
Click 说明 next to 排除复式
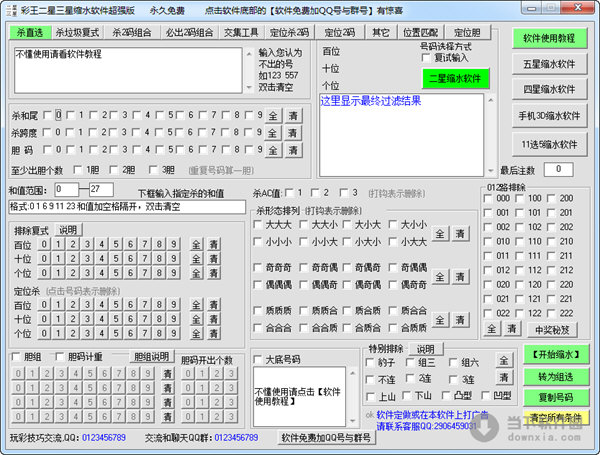pos(68,230)
